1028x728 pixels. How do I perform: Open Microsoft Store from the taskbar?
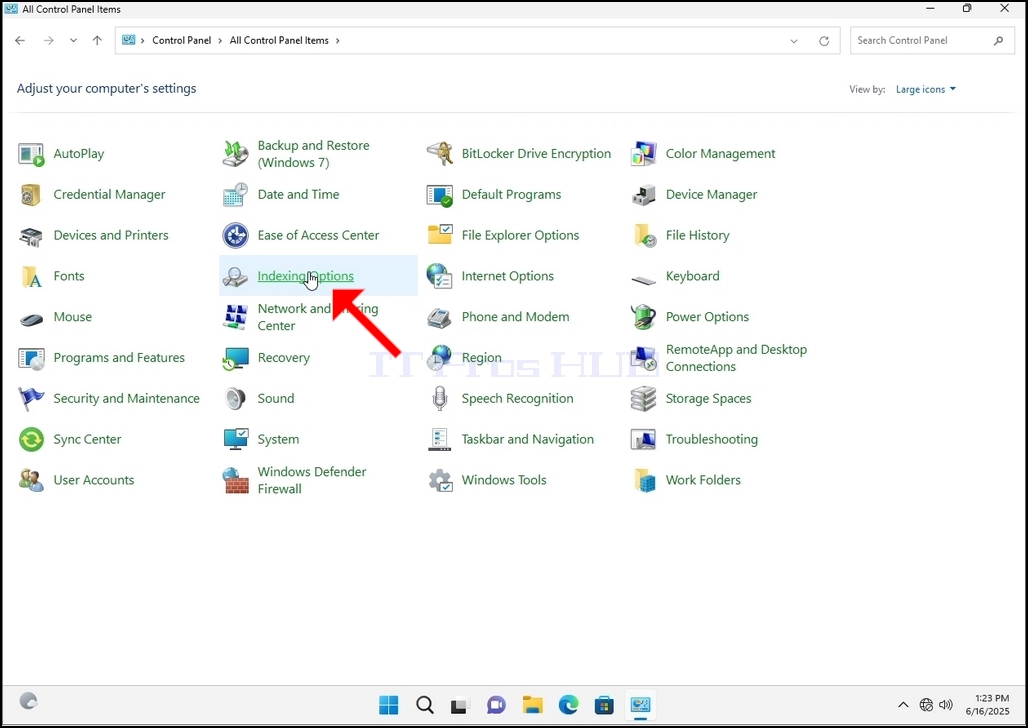click(604, 705)
